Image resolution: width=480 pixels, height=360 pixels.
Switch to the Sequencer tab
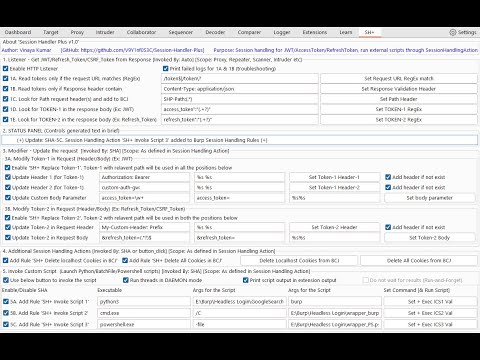[181, 32]
